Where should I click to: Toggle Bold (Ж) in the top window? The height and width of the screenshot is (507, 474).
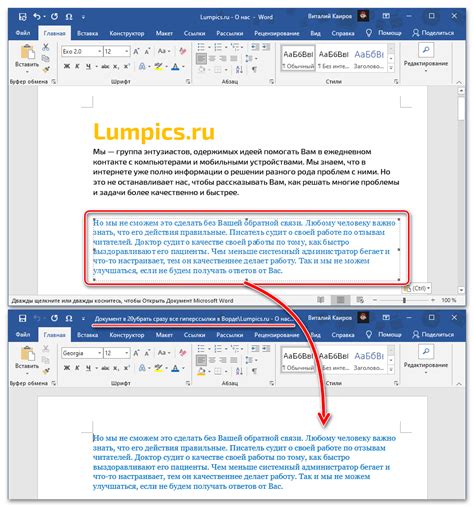pos(67,67)
